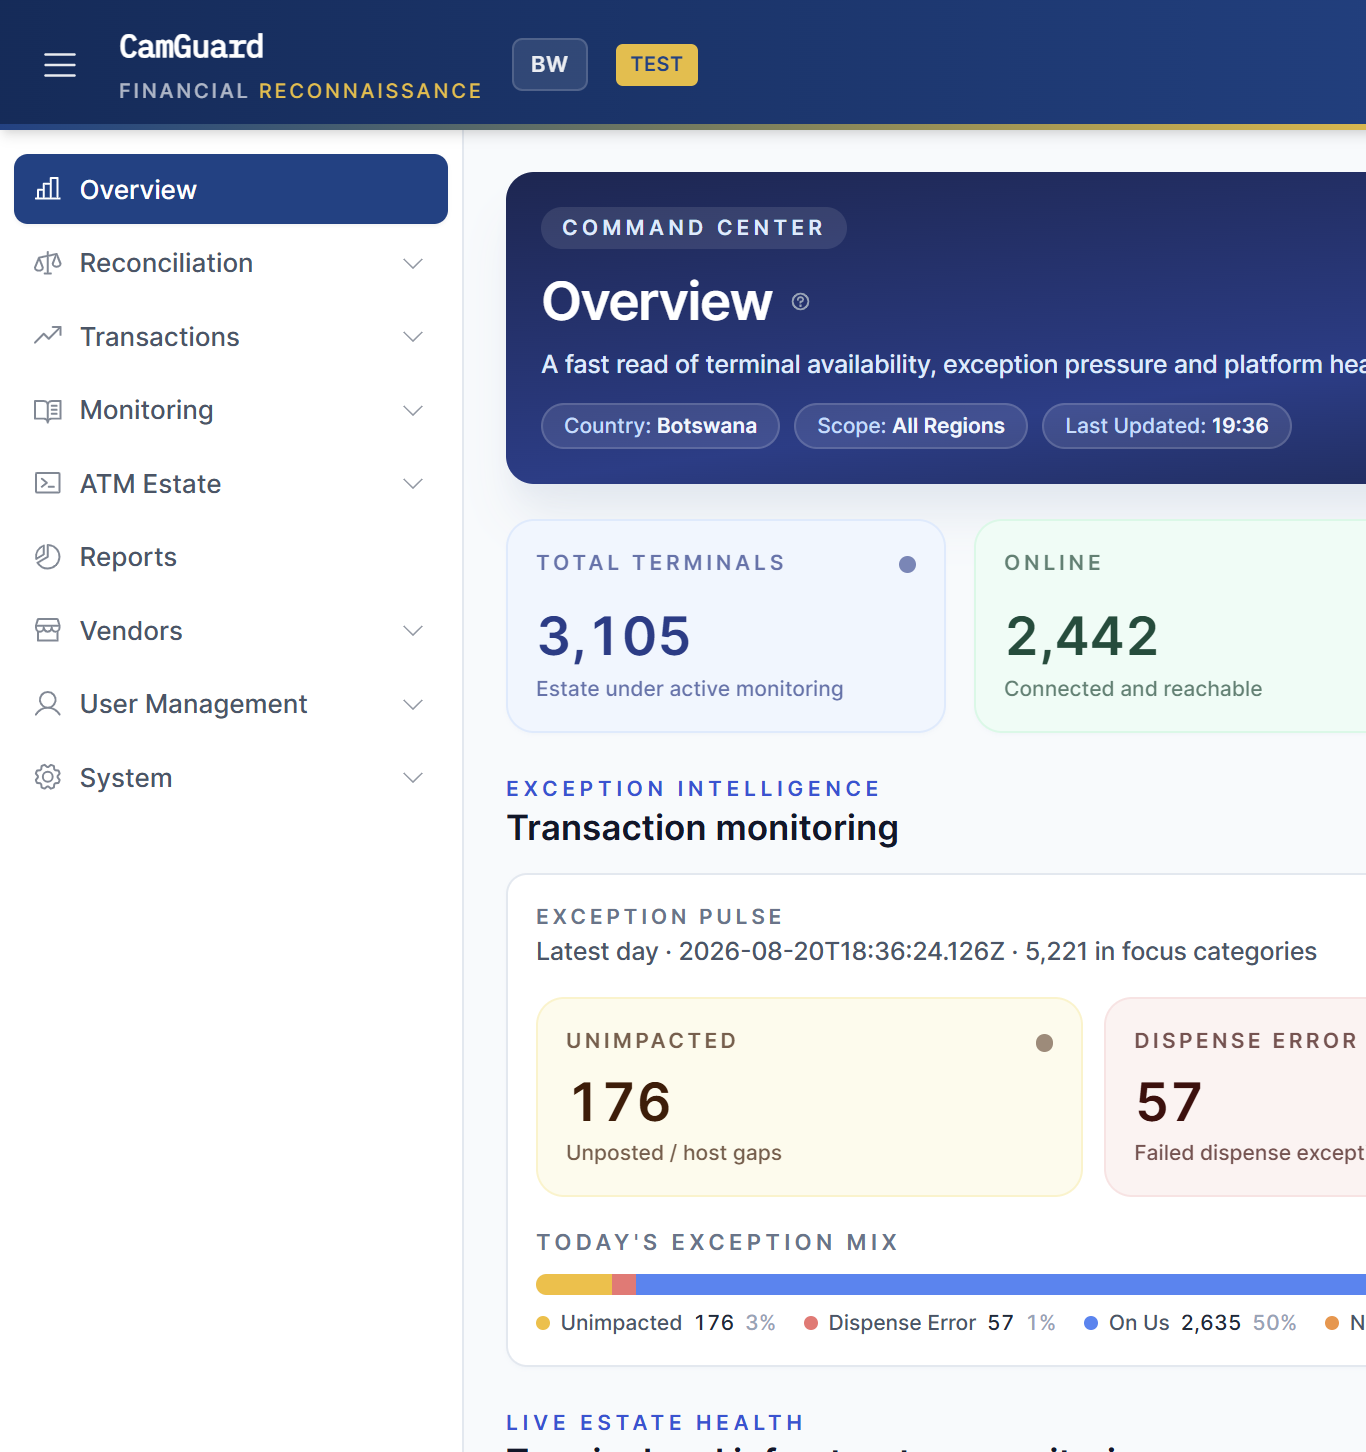Click the 5,221 in focus categories text

tap(1171, 951)
